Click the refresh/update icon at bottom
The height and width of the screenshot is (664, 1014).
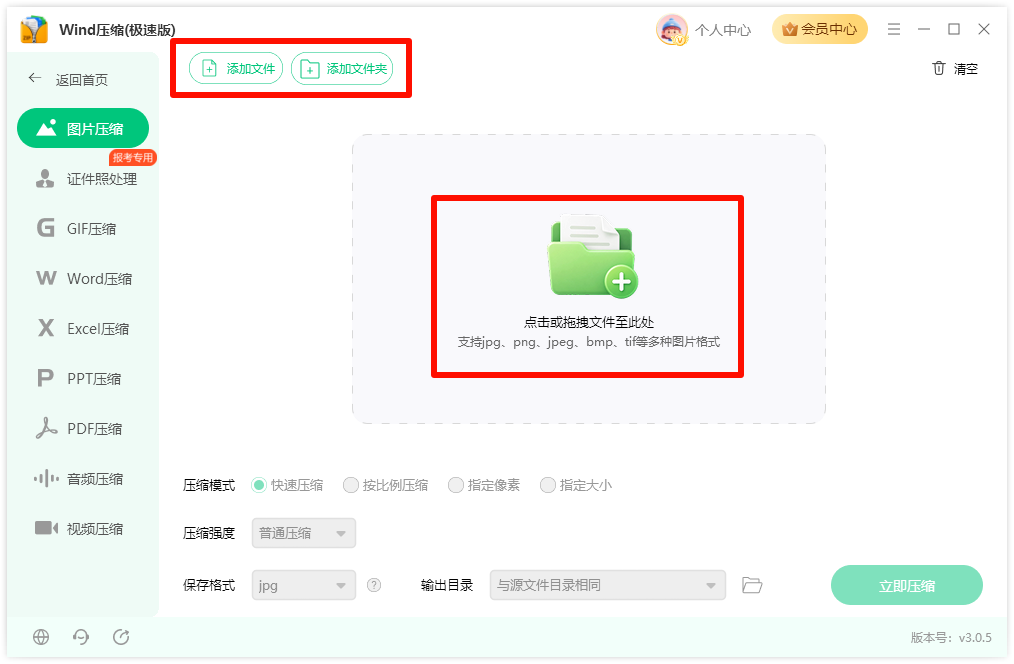[x=121, y=637]
